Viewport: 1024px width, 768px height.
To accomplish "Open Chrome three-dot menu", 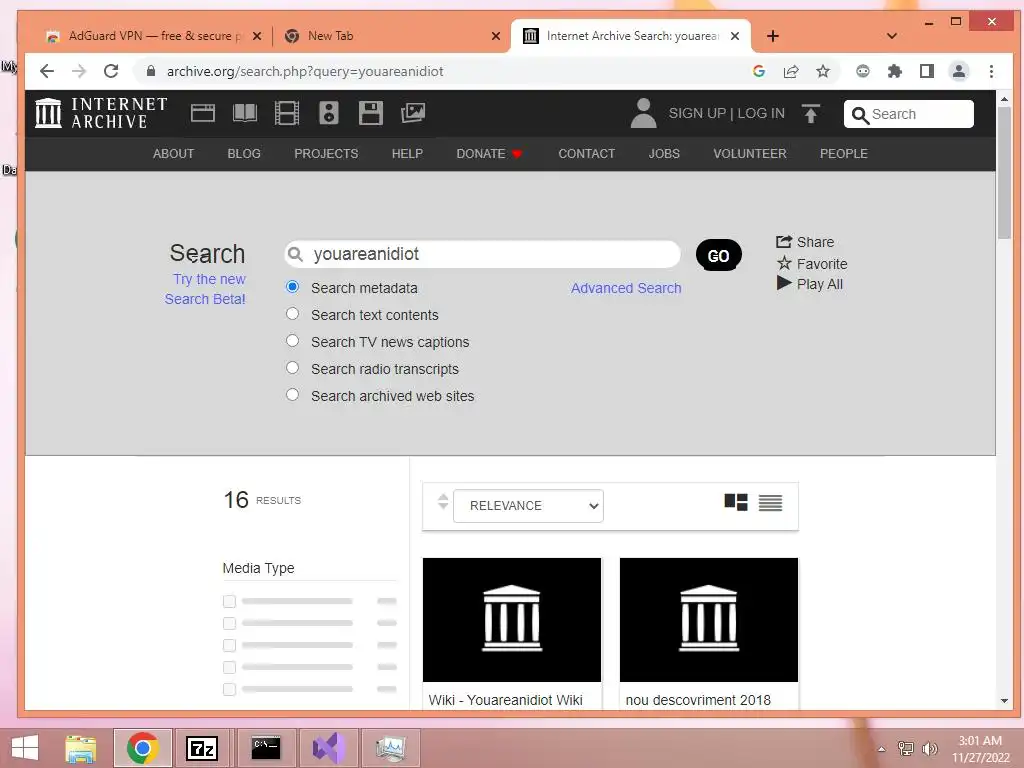I will click(991, 71).
